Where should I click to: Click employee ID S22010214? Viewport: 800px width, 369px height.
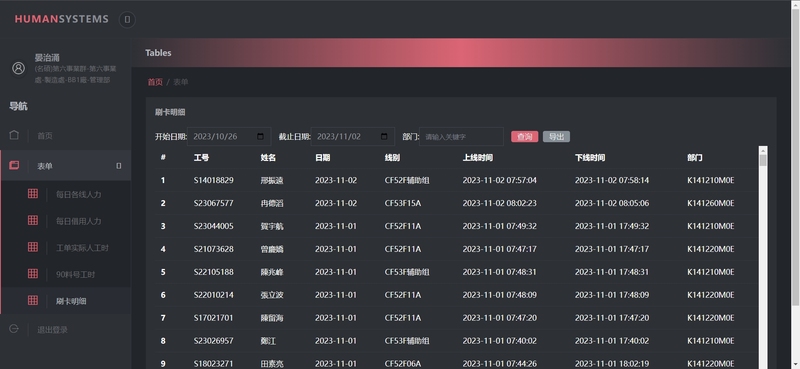tap(214, 295)
